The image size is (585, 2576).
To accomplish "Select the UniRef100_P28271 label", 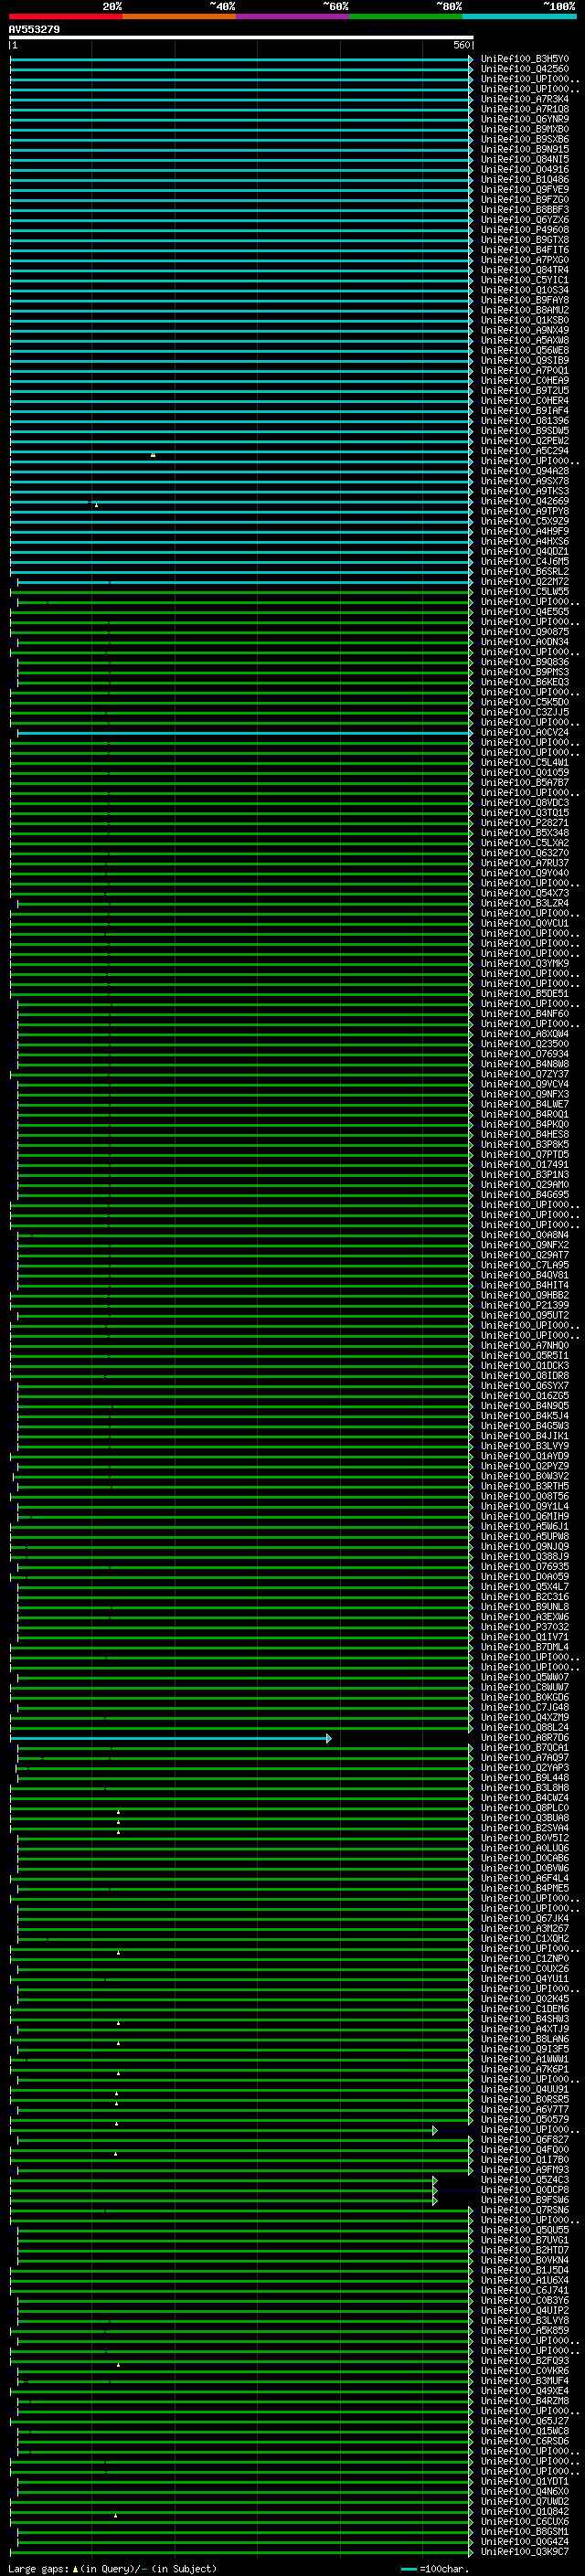I will click(524, 822).
